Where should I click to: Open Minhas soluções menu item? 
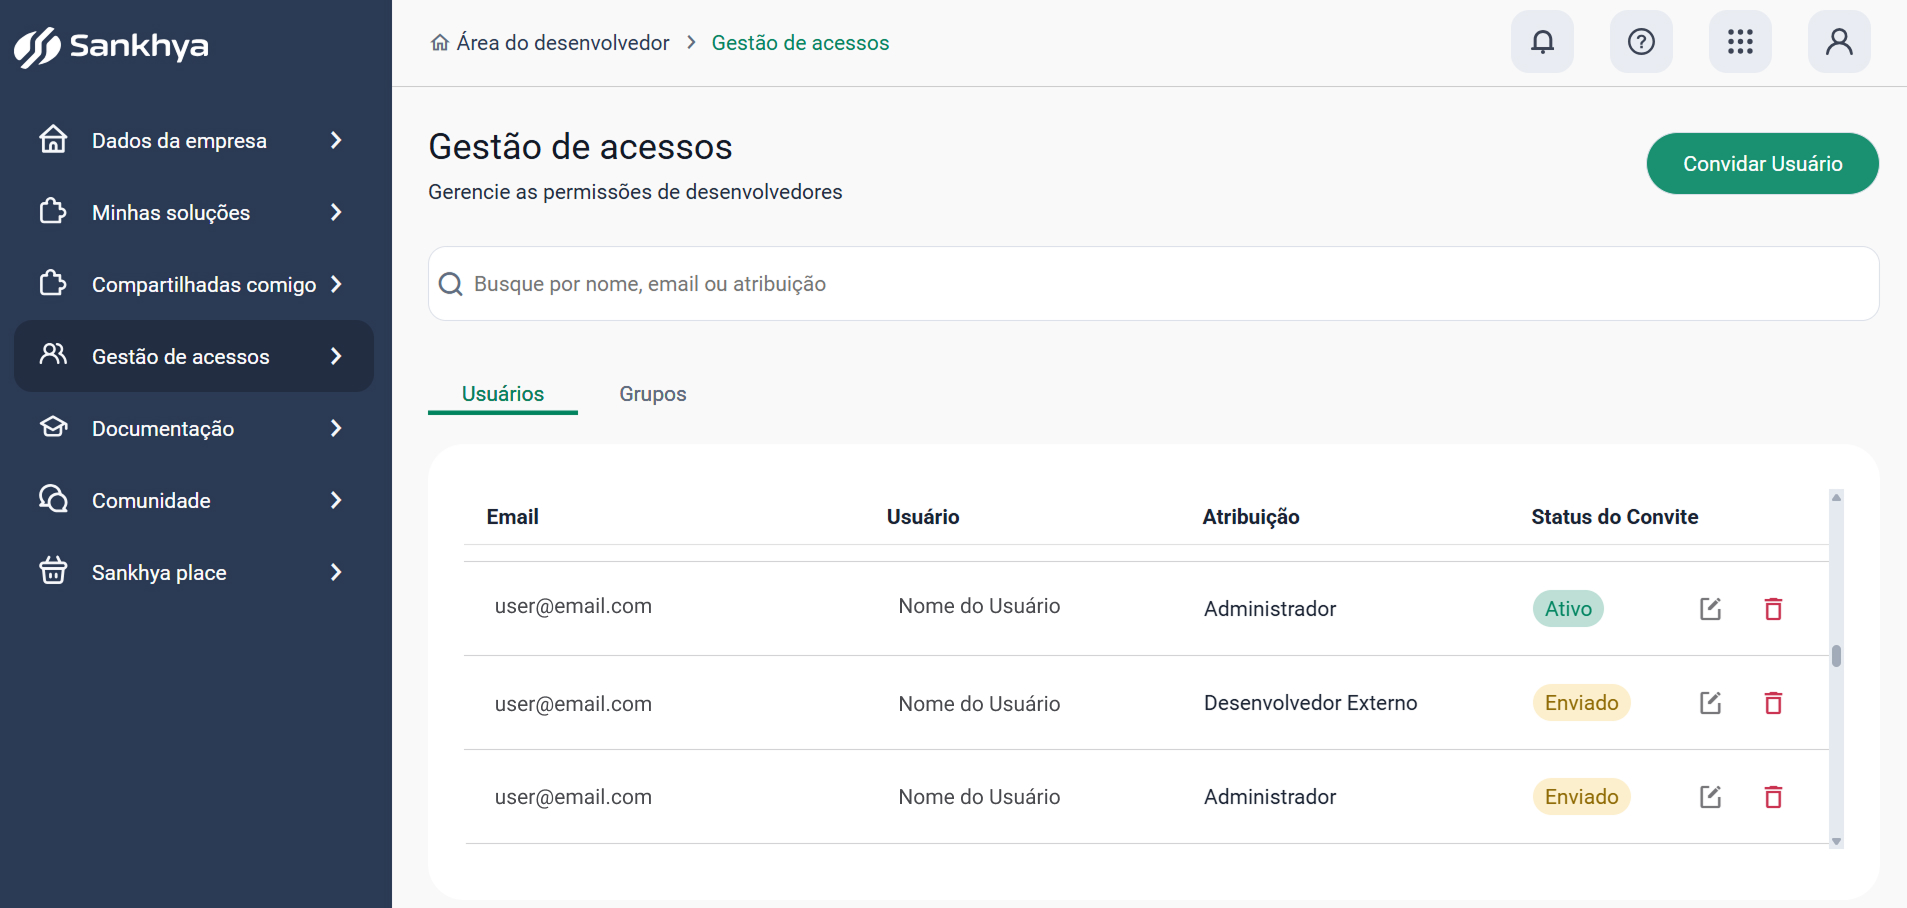tap(194, 212)
